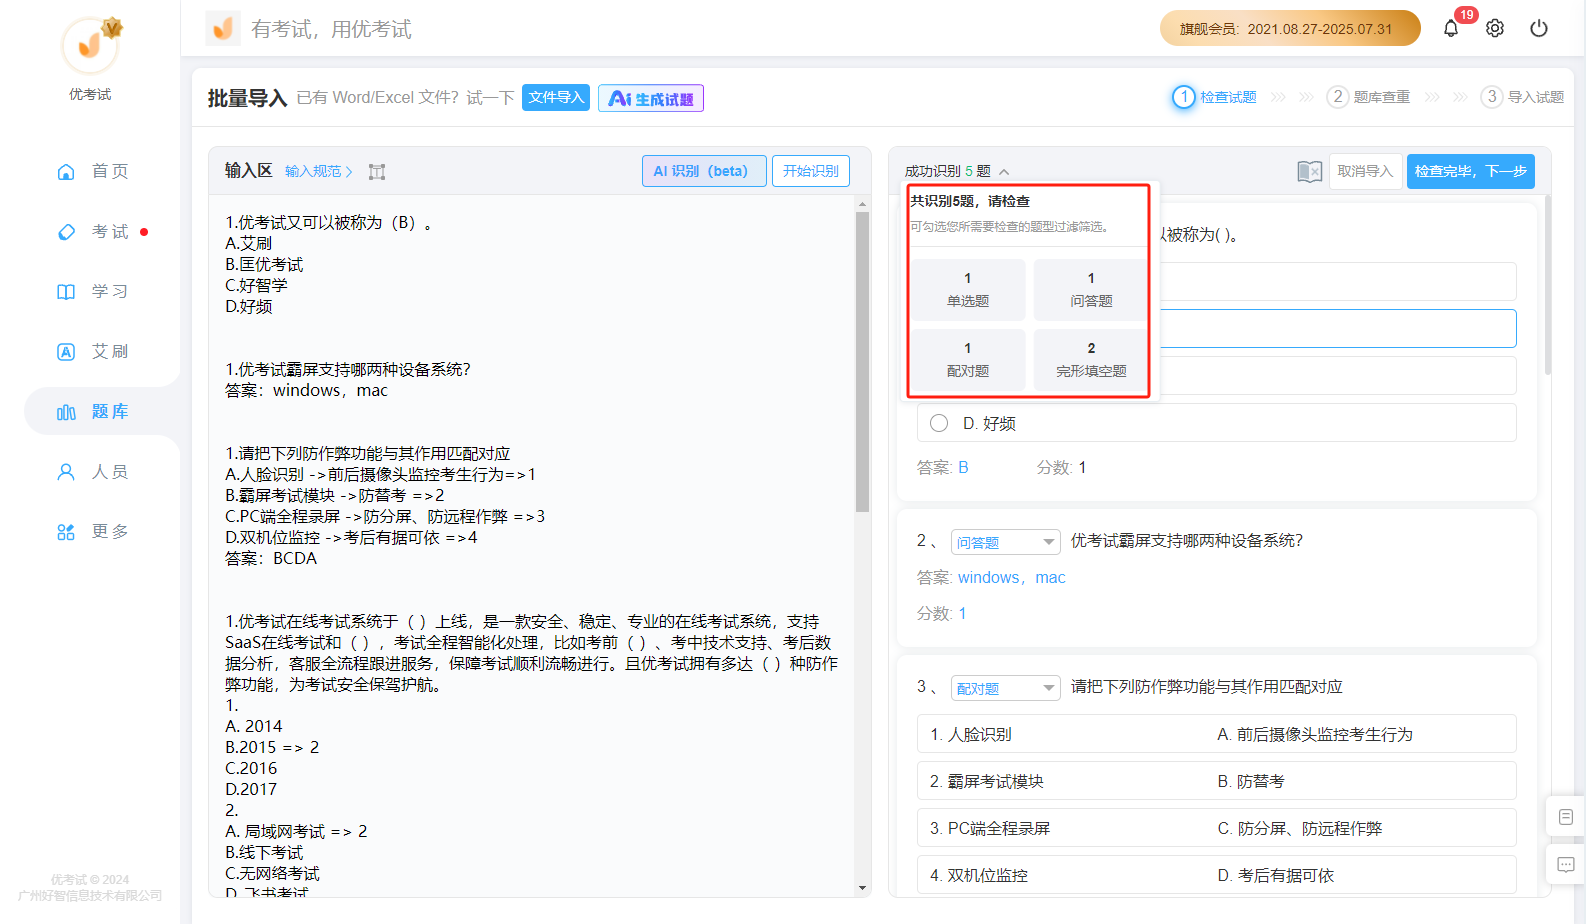Click the header orange logo icon

click(x=223, y=28)
